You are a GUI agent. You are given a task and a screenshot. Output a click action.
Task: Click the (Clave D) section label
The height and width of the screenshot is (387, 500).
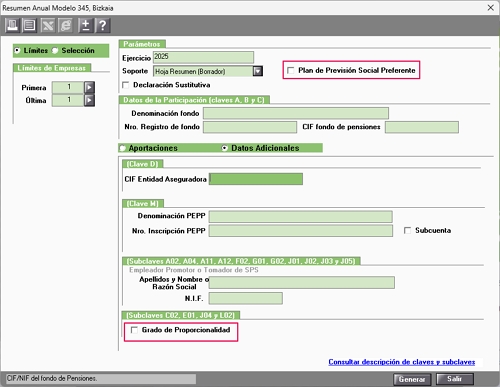click(142, 164)
